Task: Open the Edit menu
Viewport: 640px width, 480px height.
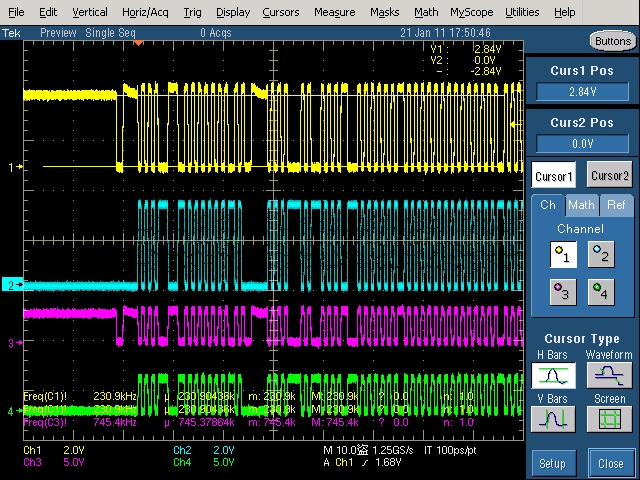Action: (48, 12)
